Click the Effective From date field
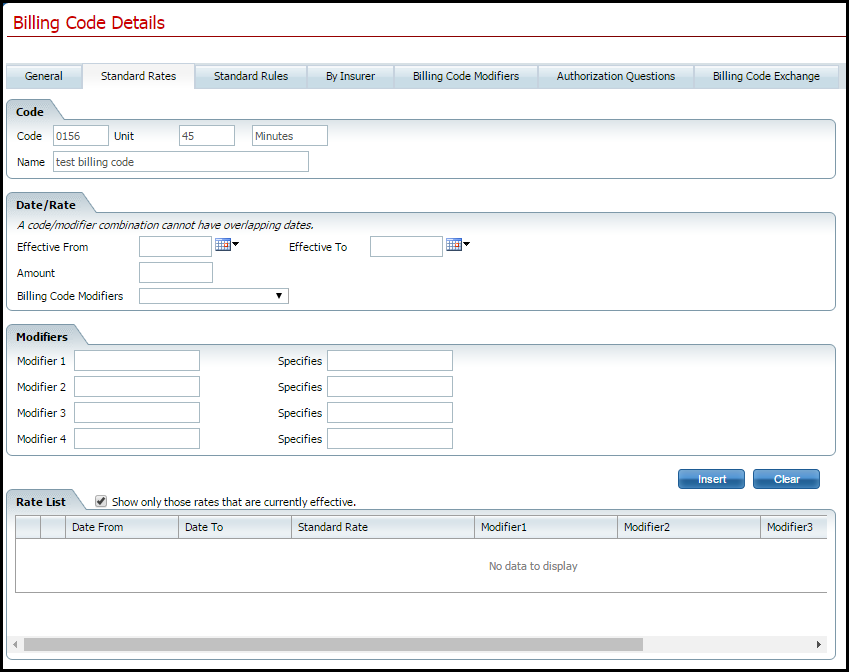The width and height of the screenshot is (849, 672). click(176, 247)
